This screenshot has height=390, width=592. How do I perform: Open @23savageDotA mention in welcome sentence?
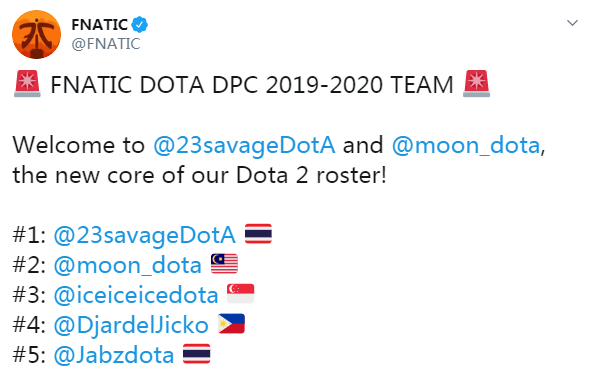click(244, 145)
